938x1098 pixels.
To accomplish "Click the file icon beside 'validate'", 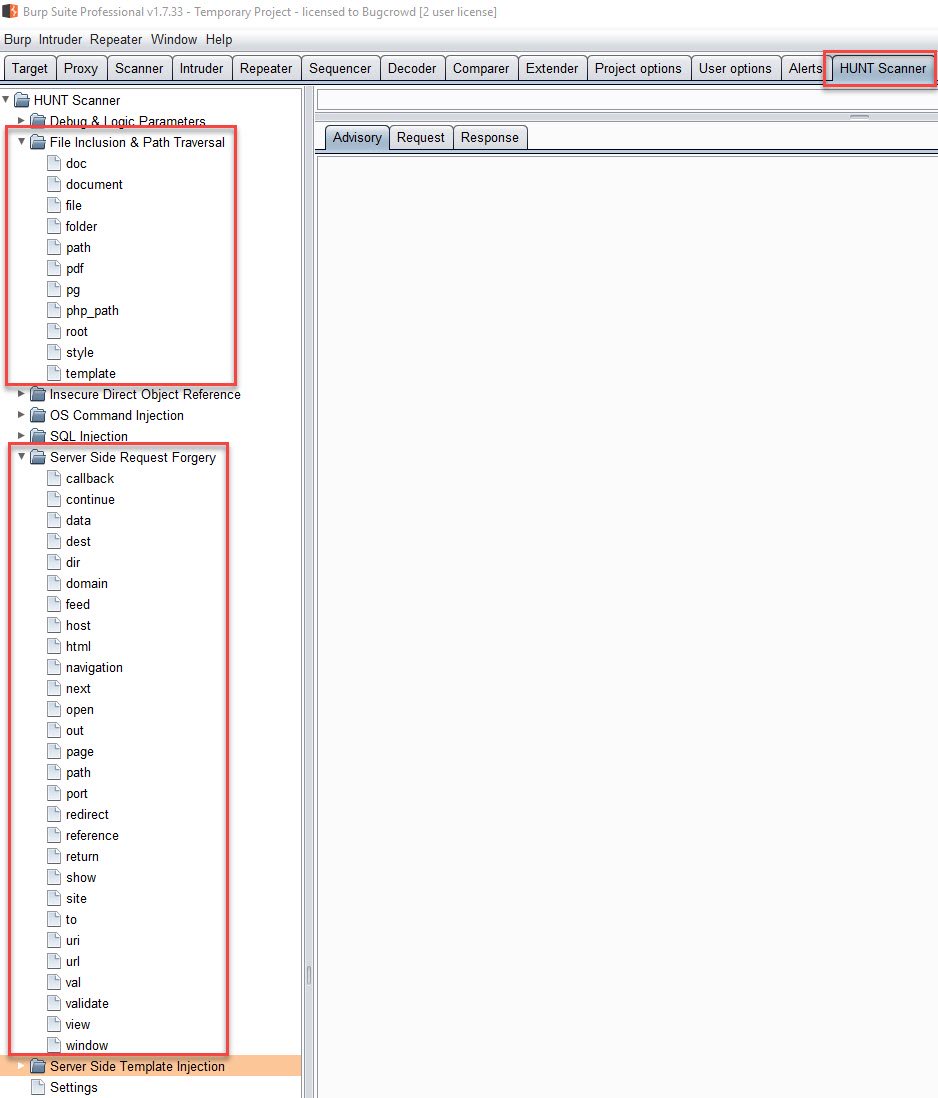I will [54, 1003].
